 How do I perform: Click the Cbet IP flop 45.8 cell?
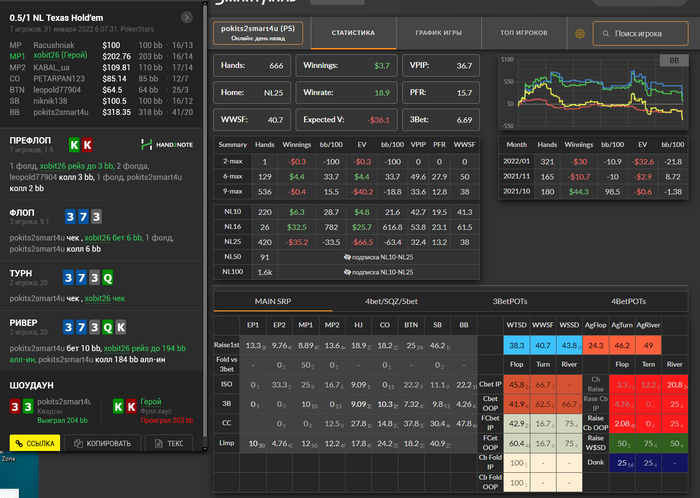coord(517,385)
